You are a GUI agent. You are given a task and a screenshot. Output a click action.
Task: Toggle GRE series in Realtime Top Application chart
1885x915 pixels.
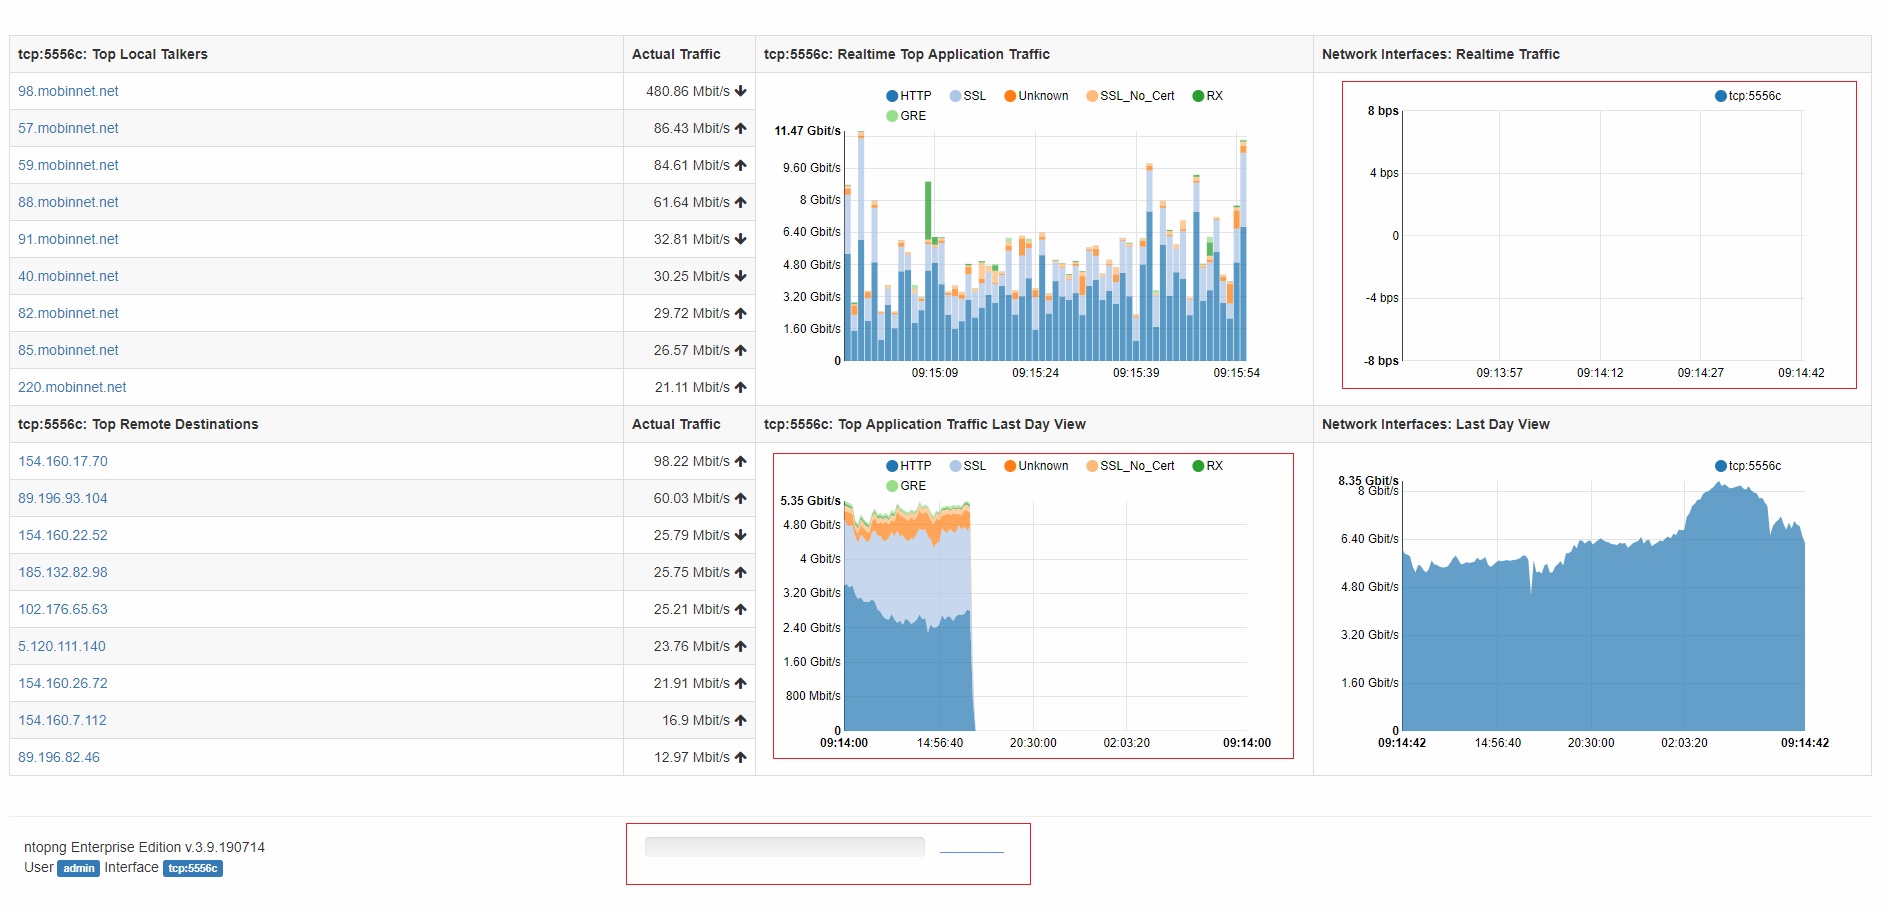tap(906, 116)
